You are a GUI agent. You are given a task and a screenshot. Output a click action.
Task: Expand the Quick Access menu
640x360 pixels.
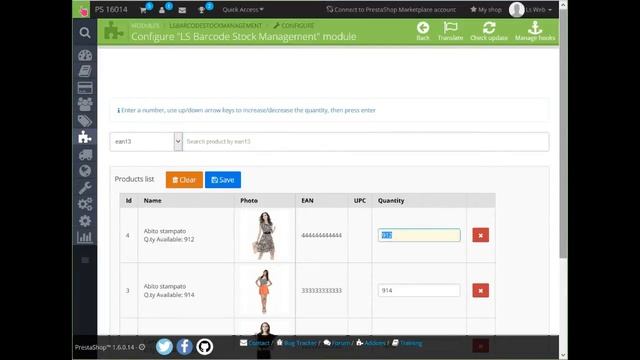(x=243, y=9)
